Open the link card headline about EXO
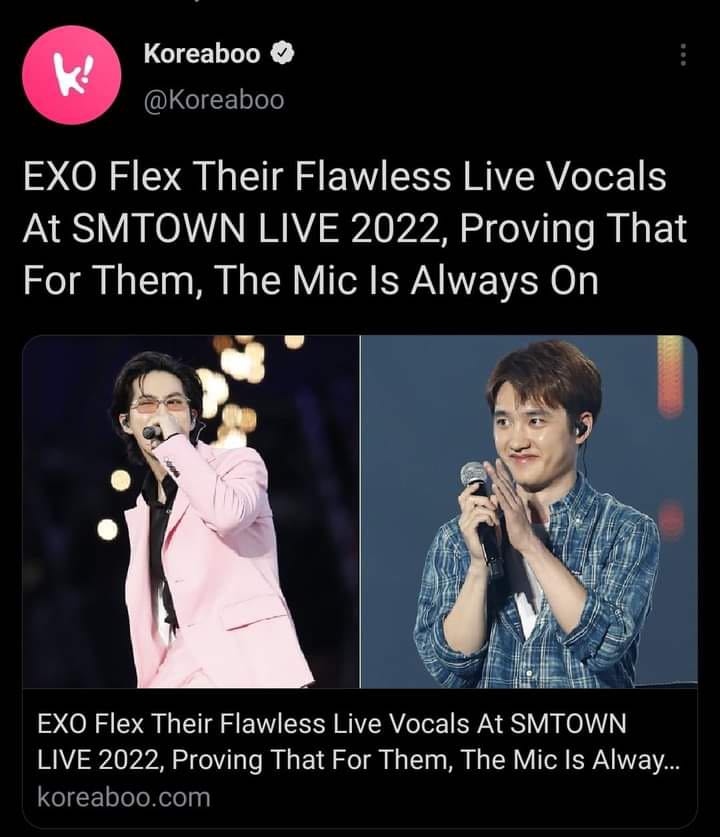Screen dimensions: 720x837 (358, 742)
